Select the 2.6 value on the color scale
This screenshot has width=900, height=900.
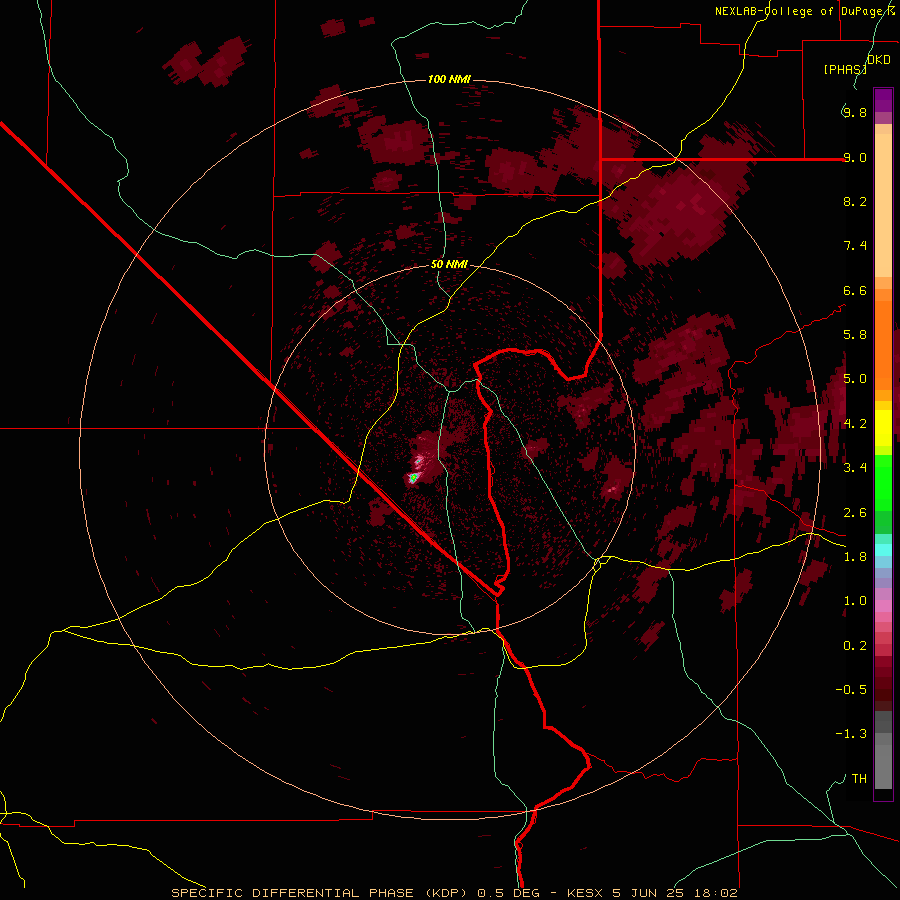[x=854, y=513]
